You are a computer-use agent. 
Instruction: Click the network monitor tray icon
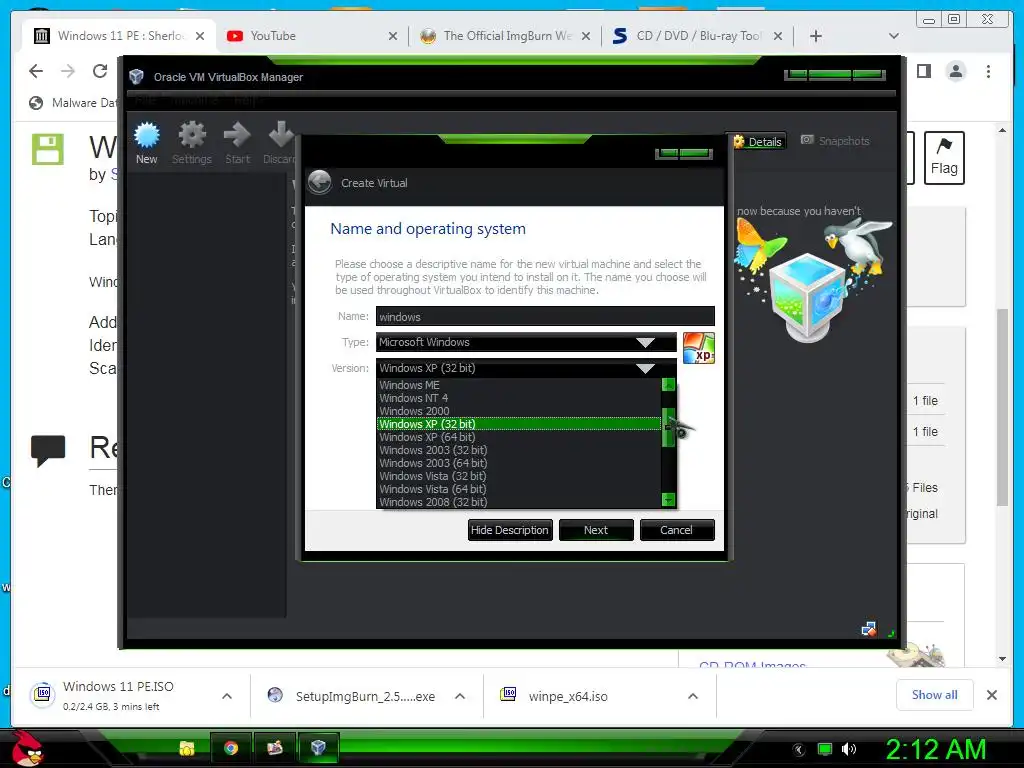pos(824,749)
